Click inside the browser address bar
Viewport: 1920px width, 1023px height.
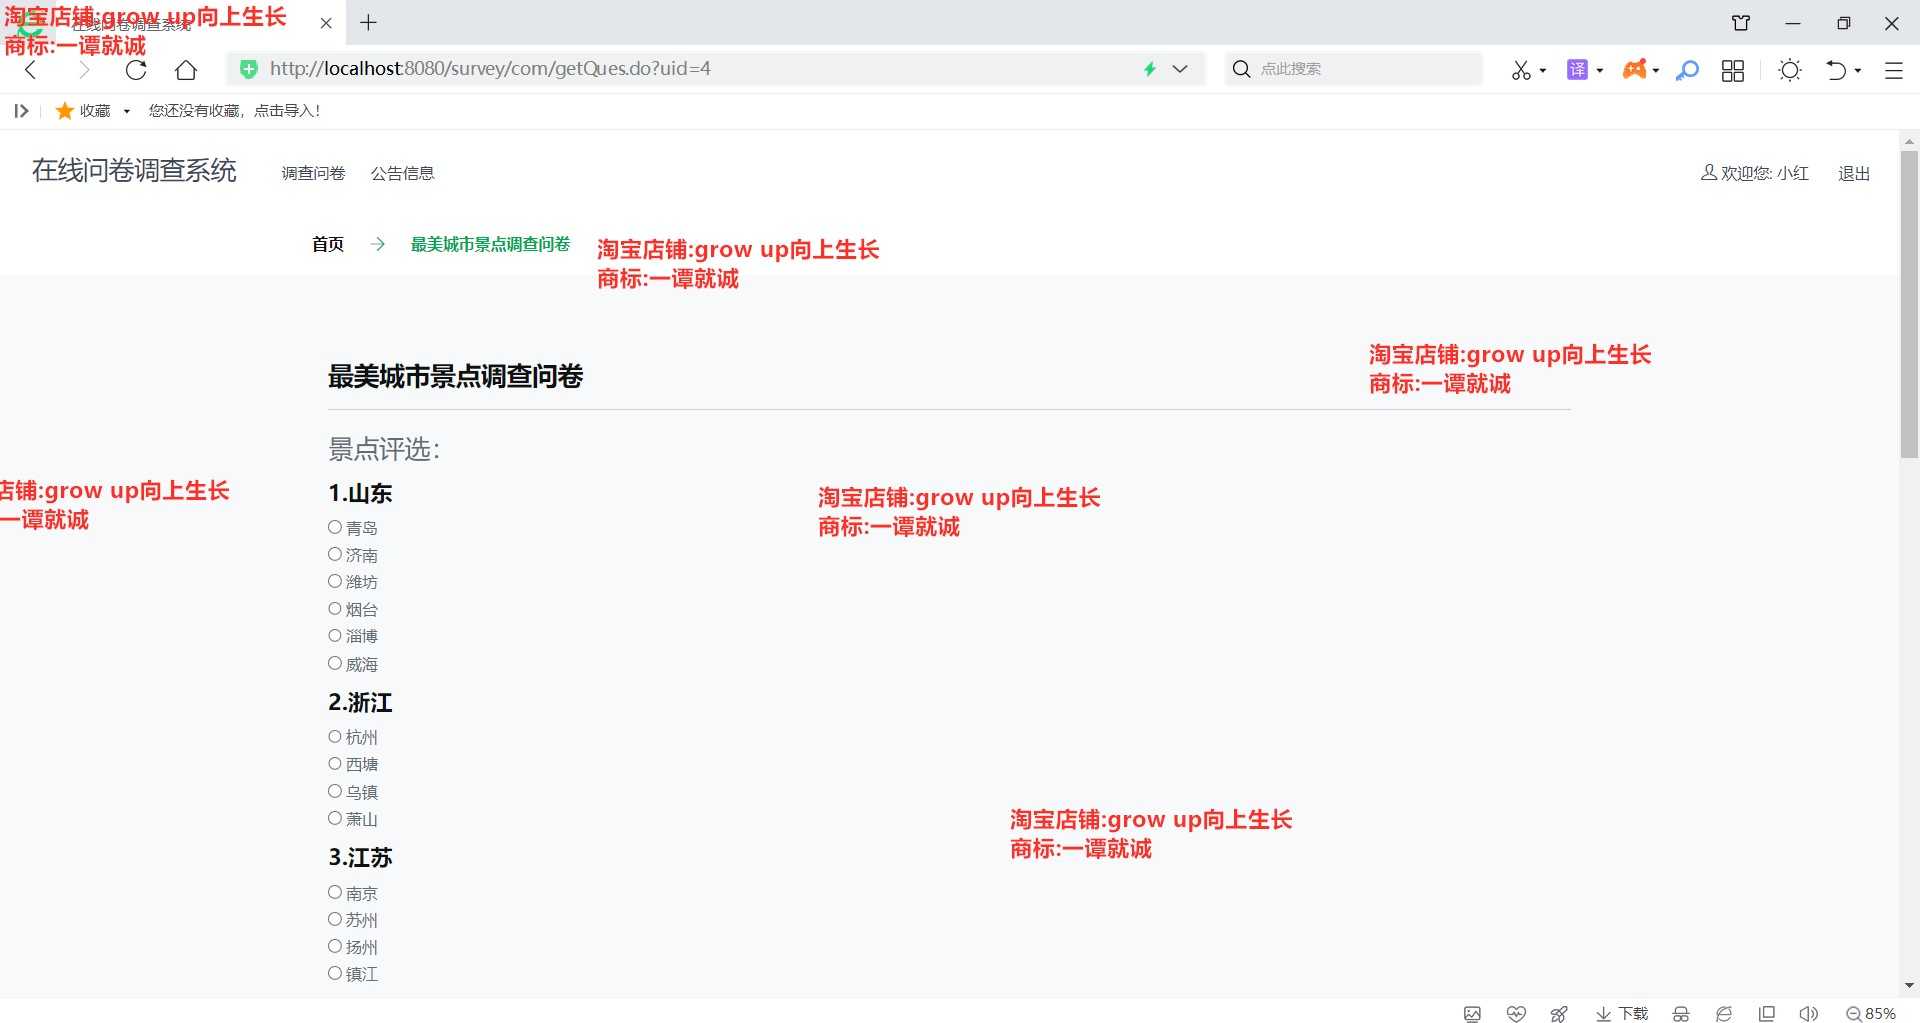click(700, 68)
